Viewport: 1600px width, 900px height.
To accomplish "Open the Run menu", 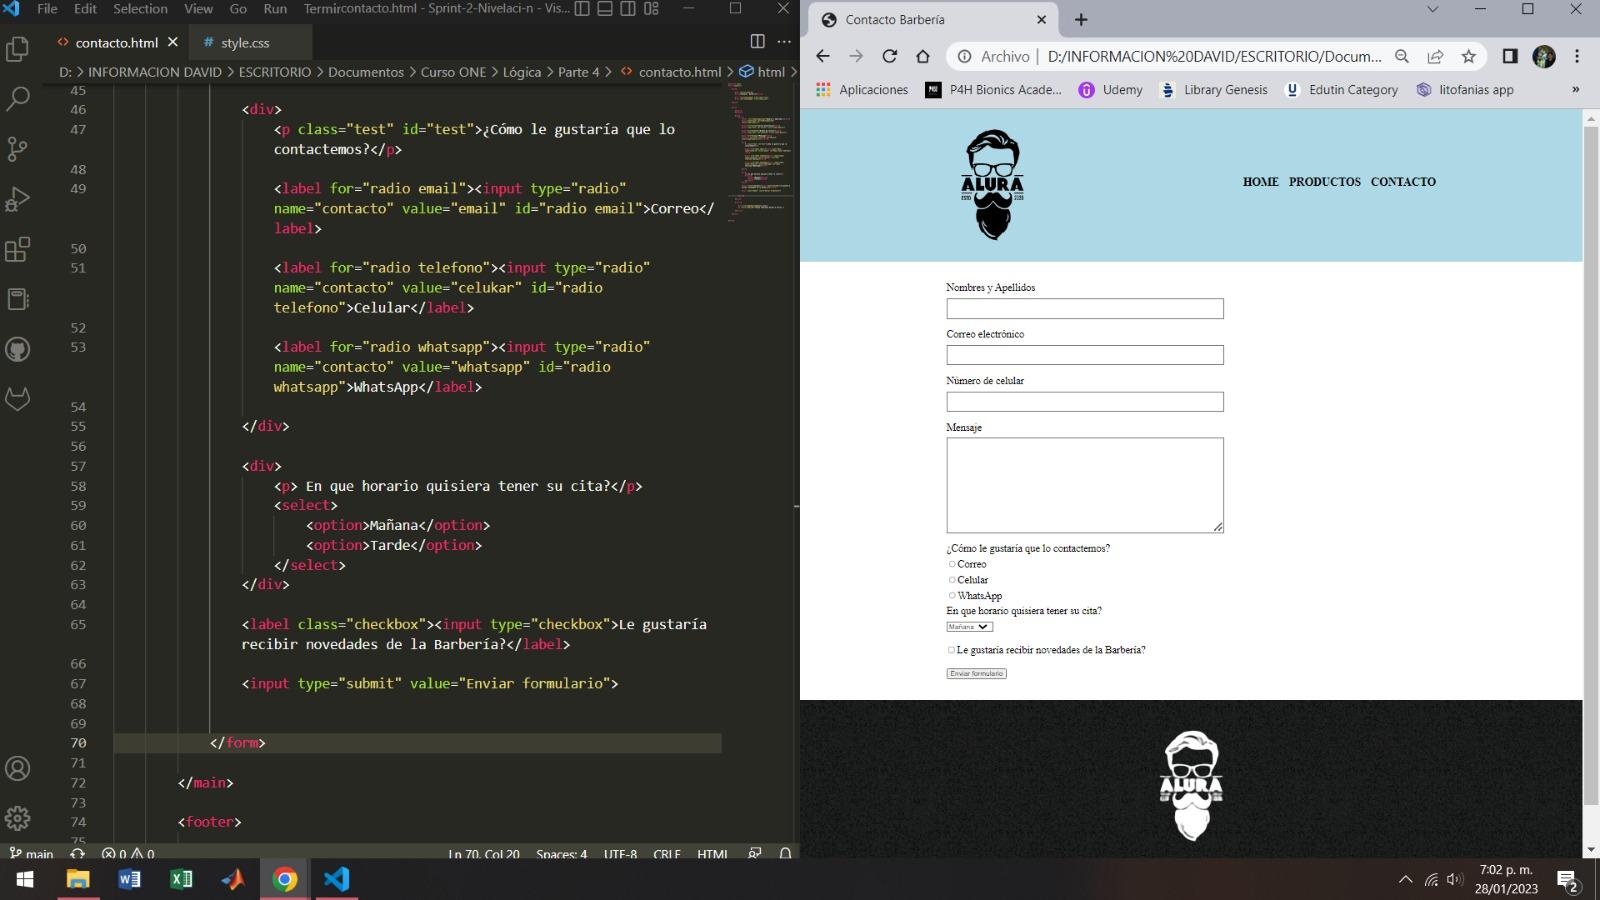I will coord(275,8).
